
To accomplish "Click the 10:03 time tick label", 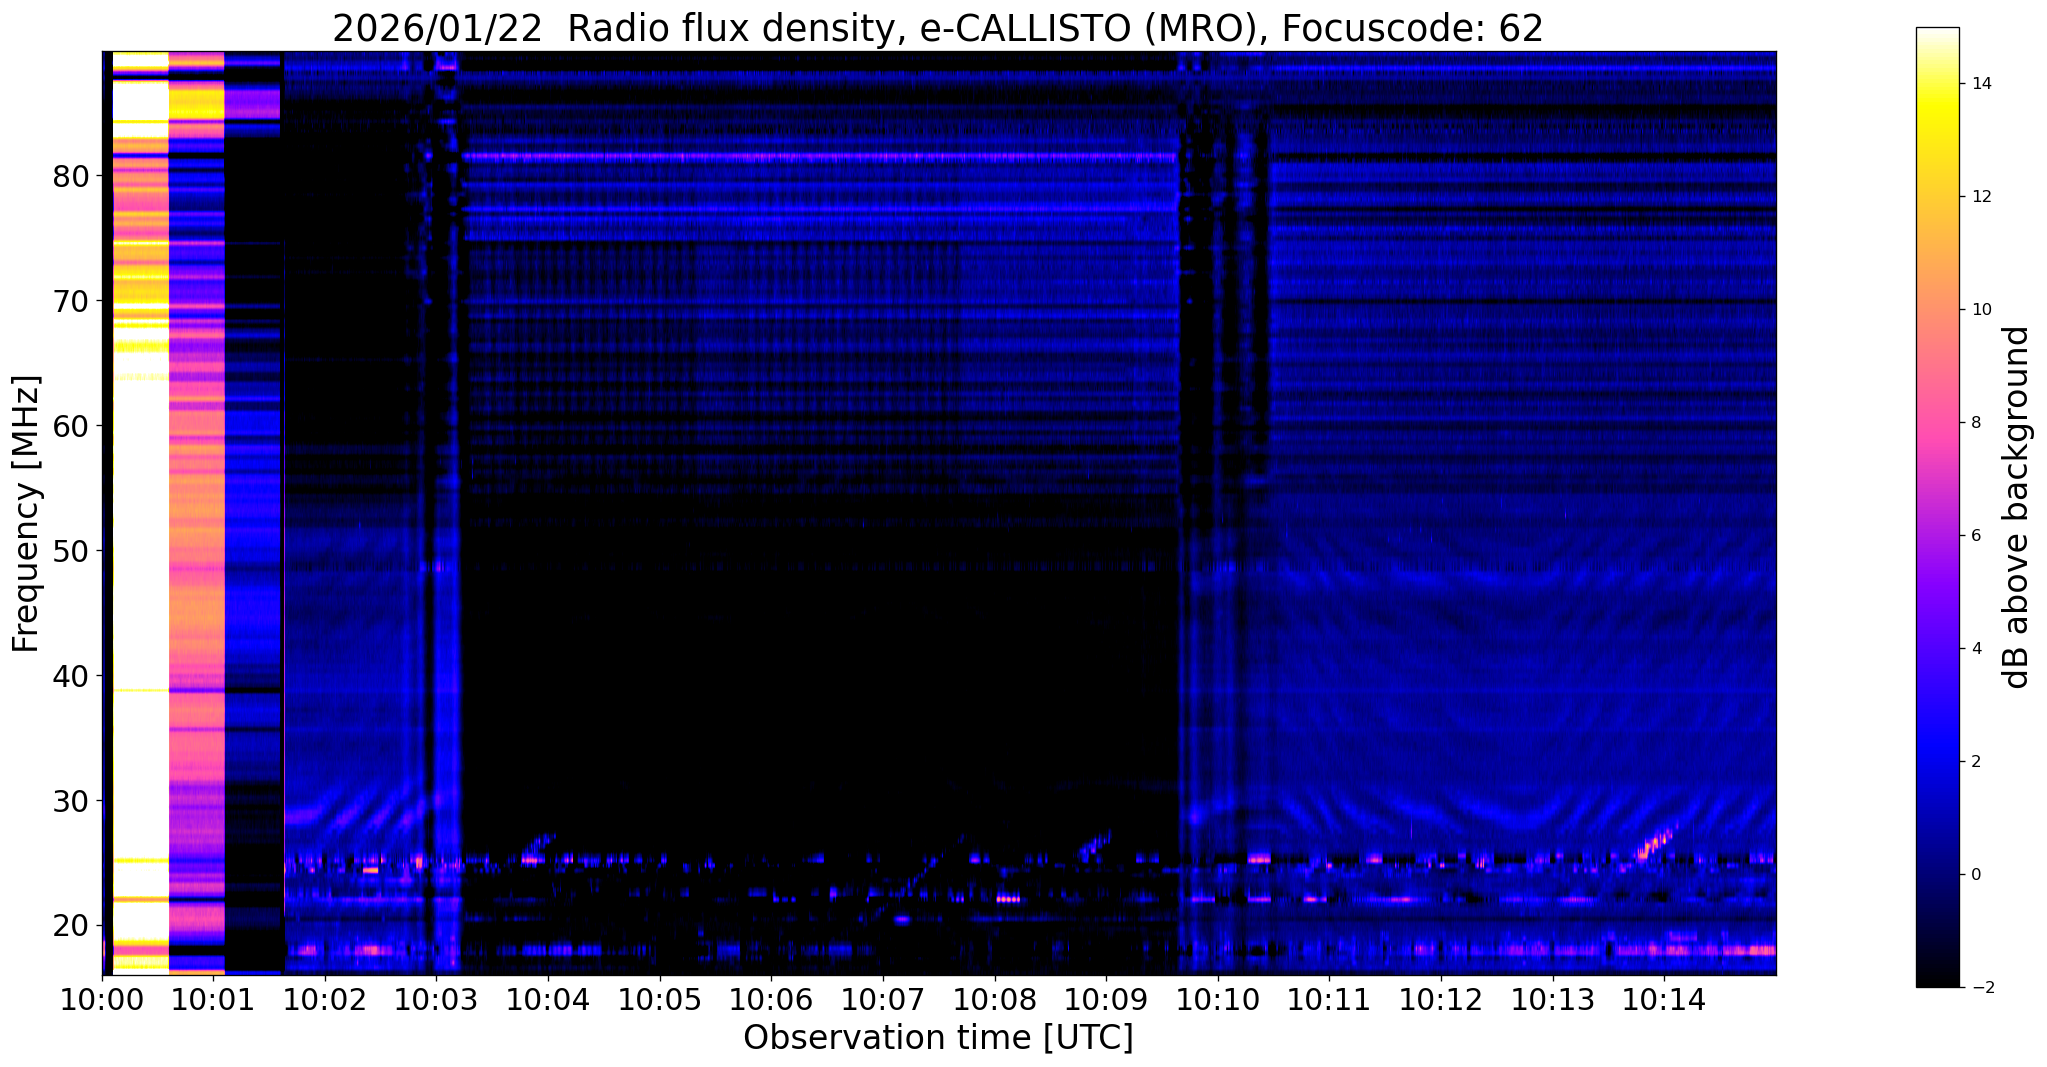I will pos(437,1000).
